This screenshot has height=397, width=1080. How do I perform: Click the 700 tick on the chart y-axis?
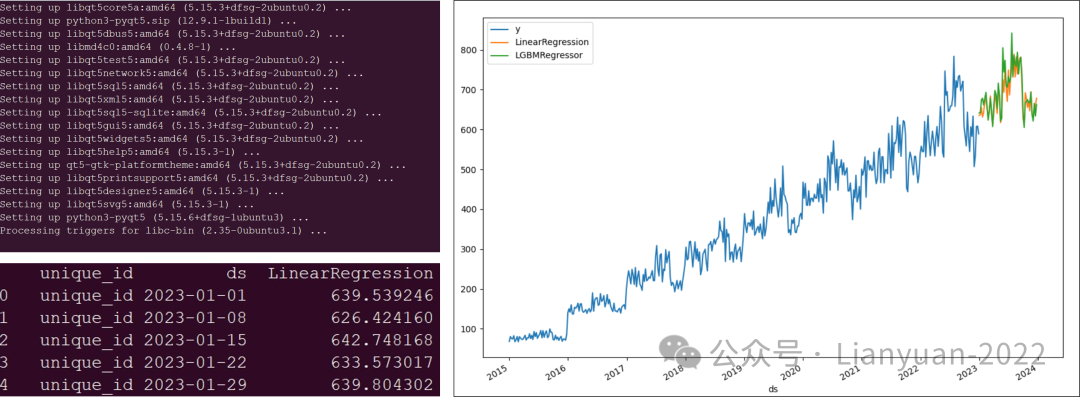point(469,90)
